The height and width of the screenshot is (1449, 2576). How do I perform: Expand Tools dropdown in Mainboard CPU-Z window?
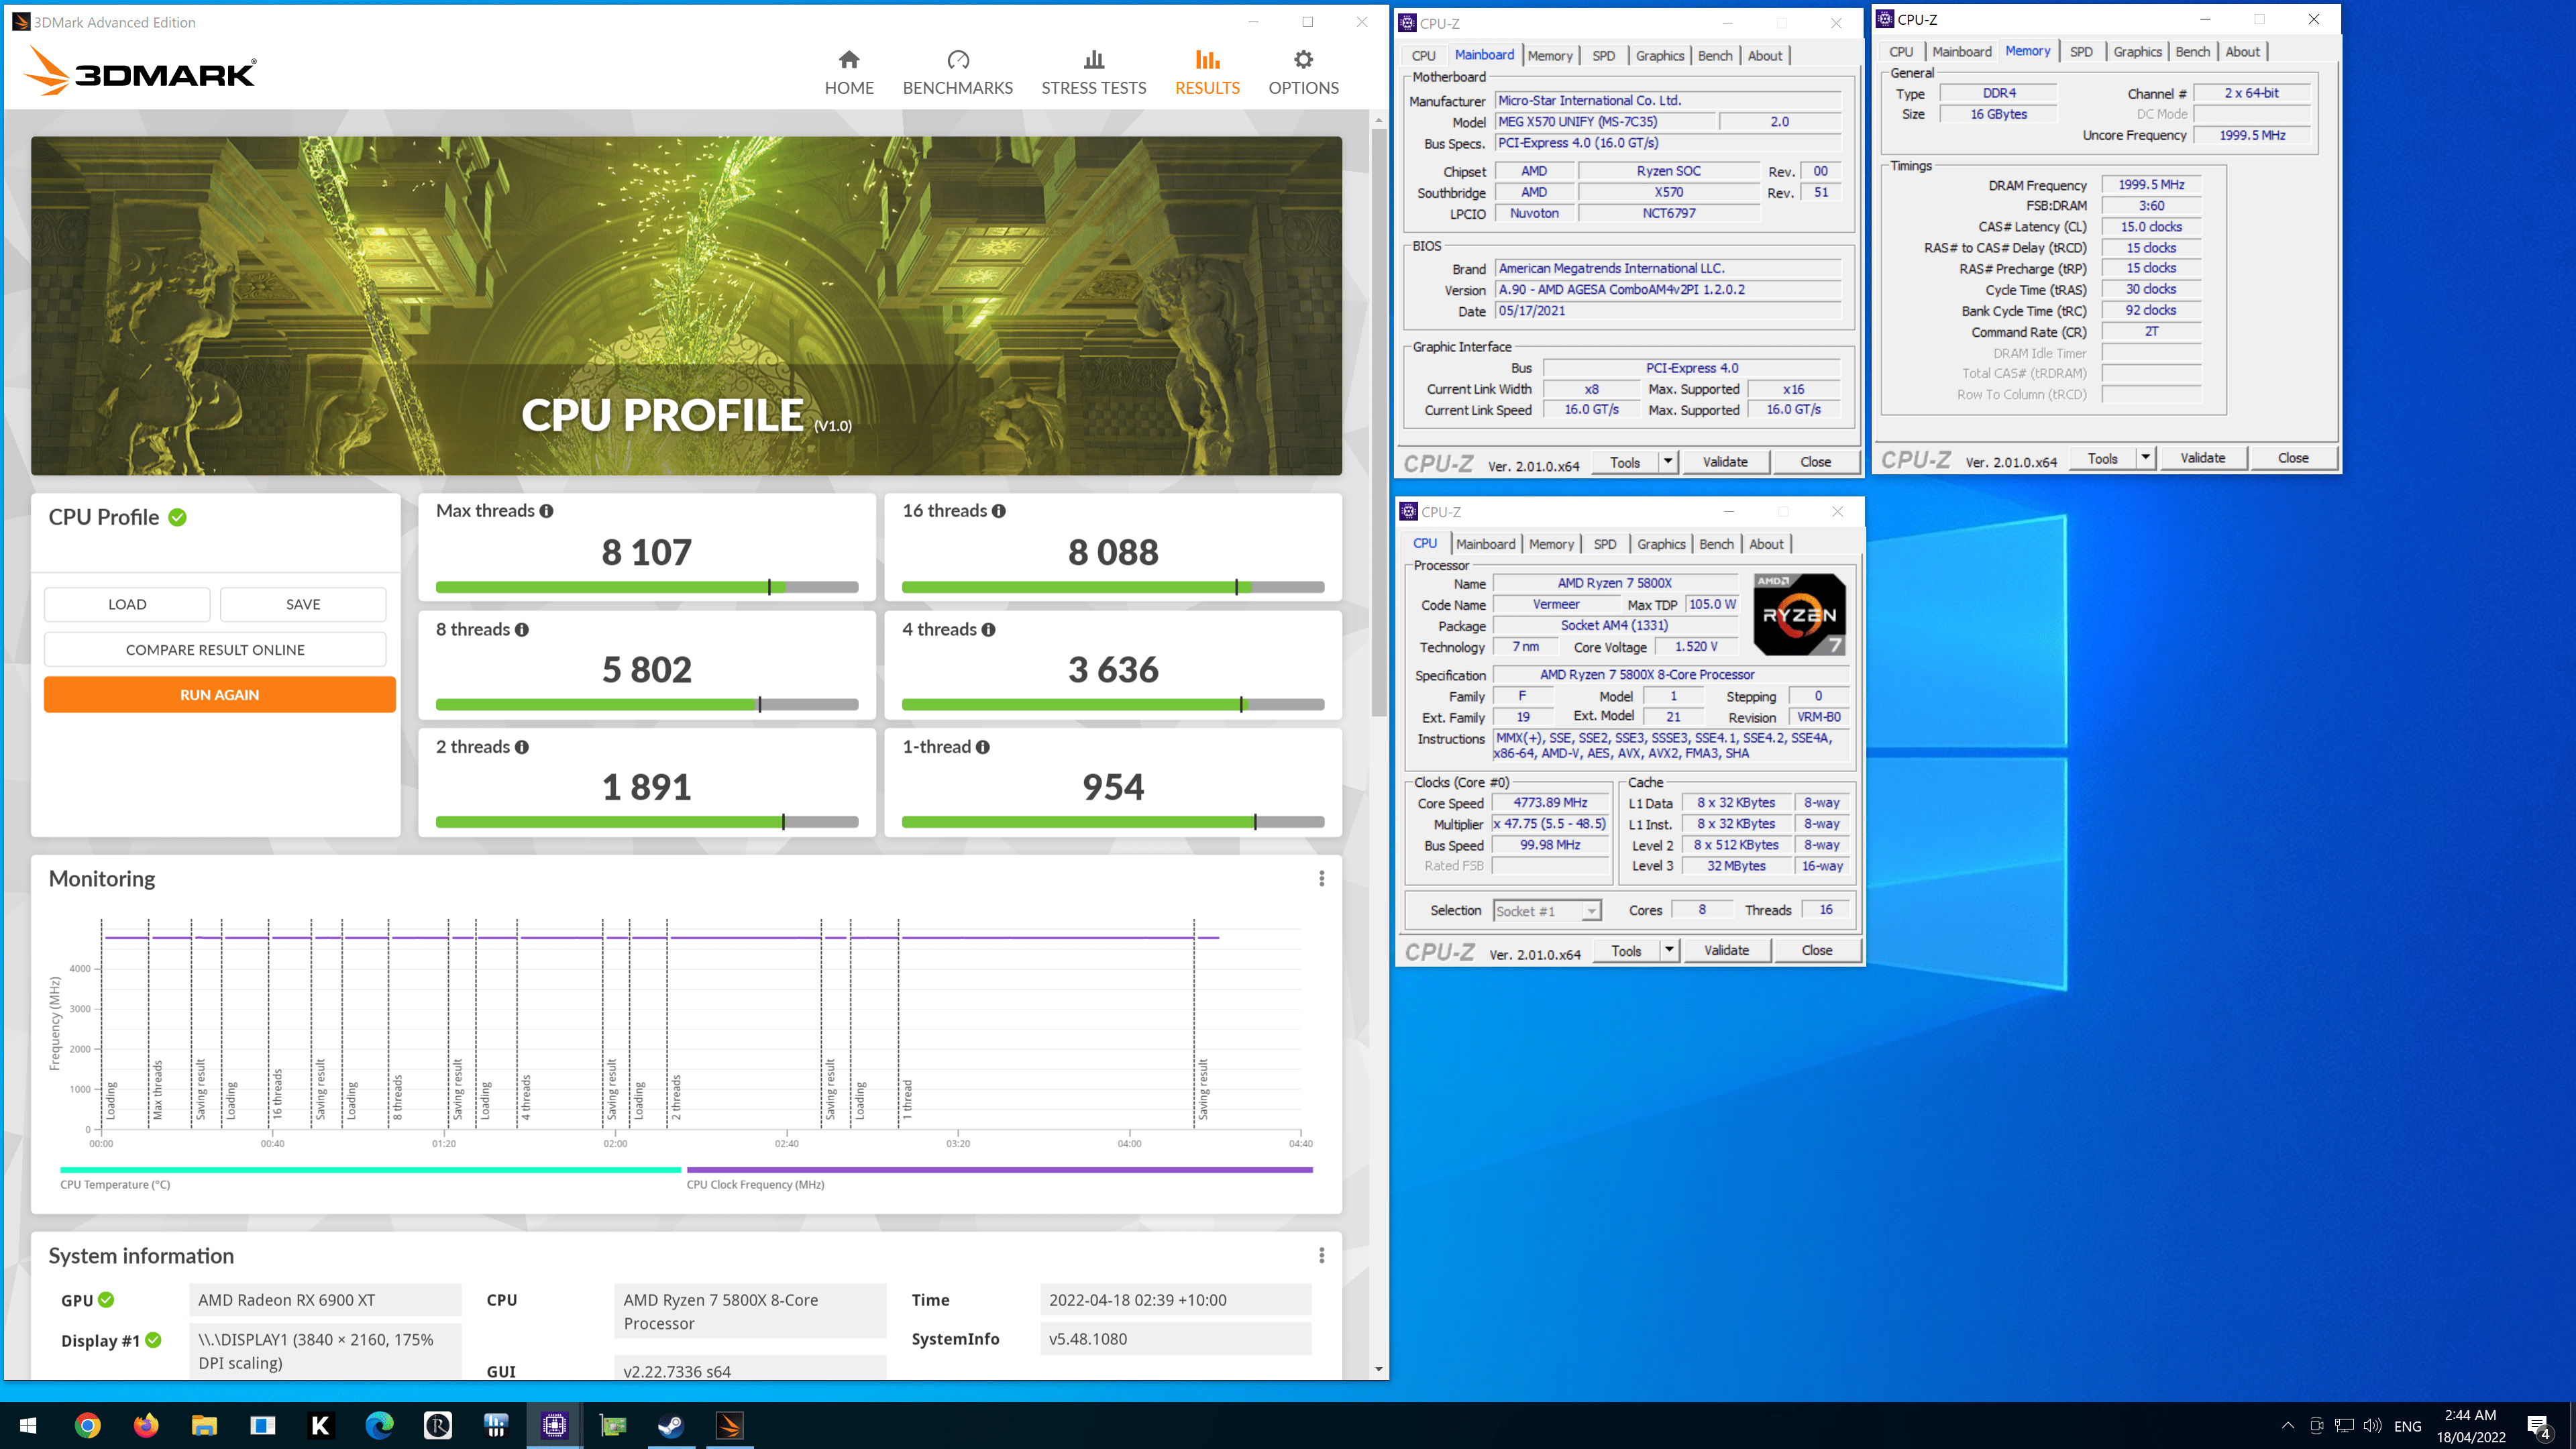coord(1668,462)
